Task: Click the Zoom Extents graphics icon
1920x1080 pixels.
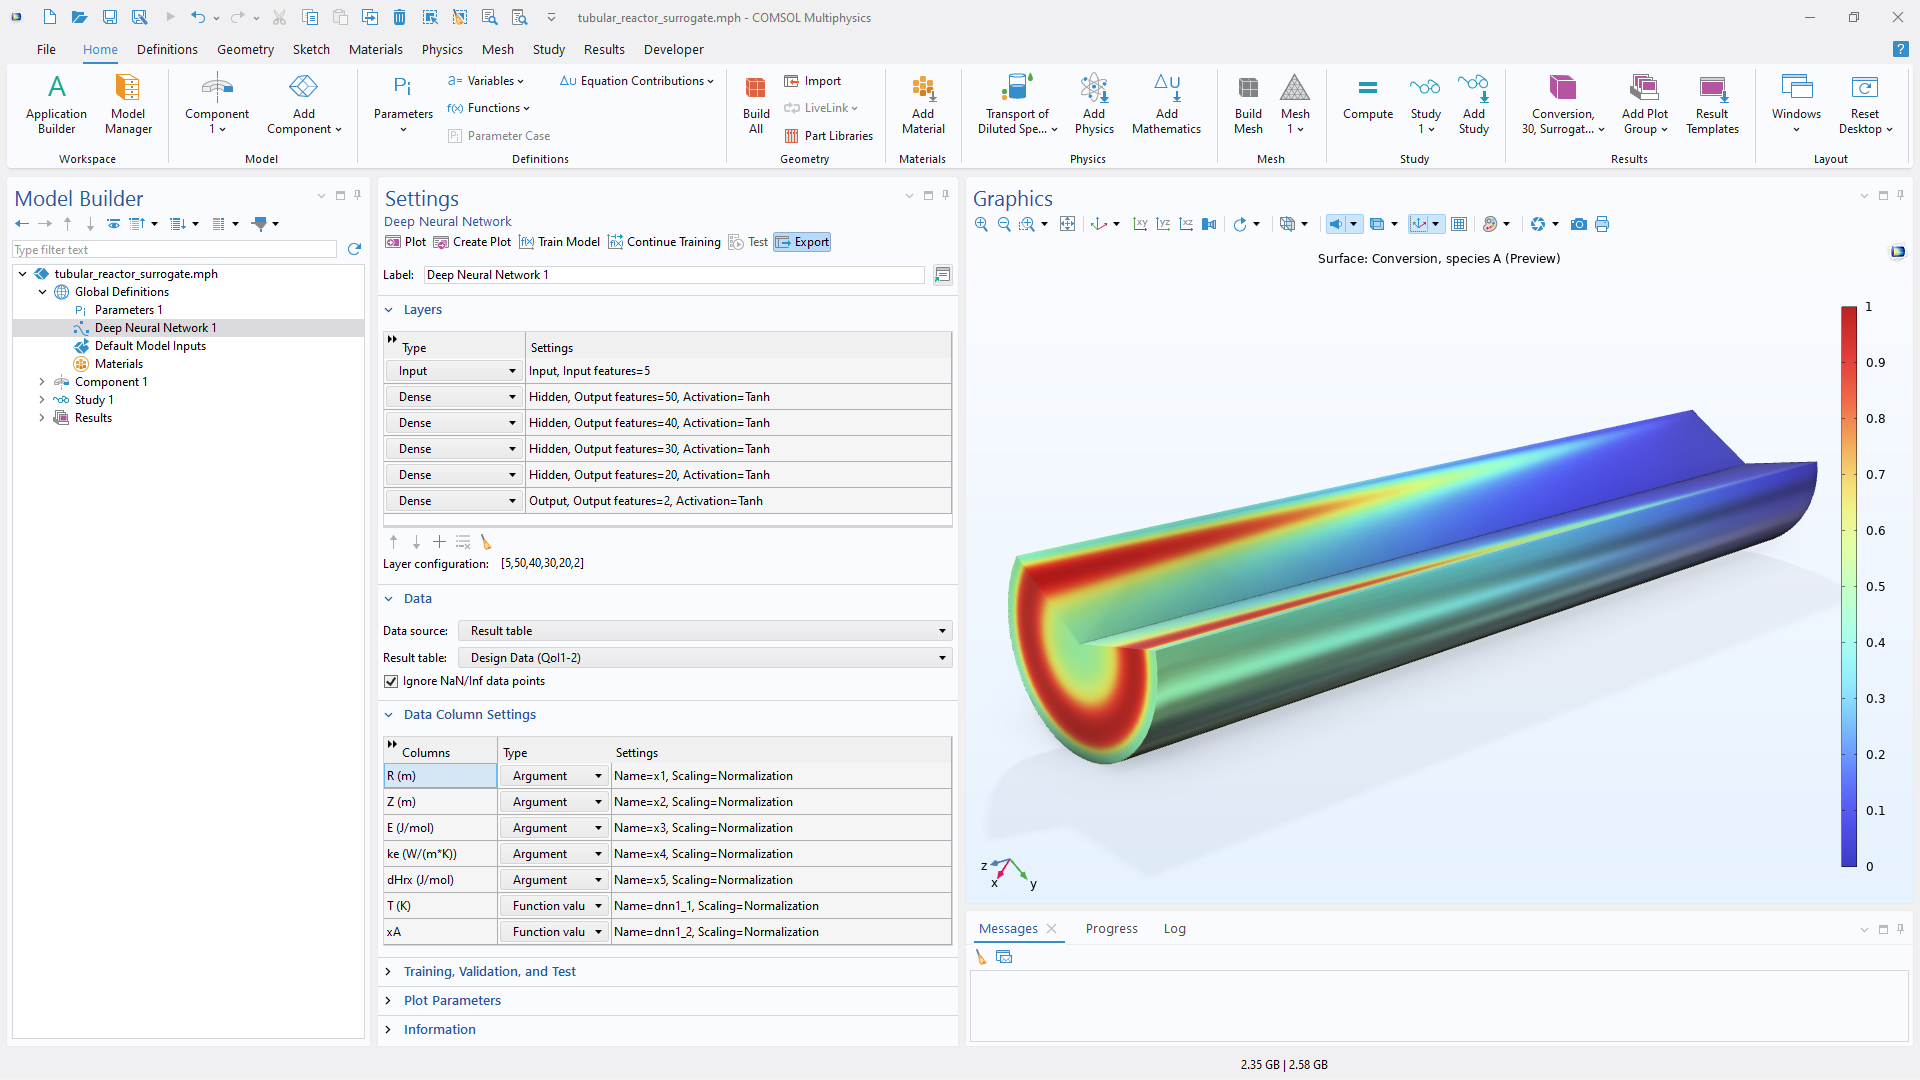Action: point(1068,224)
